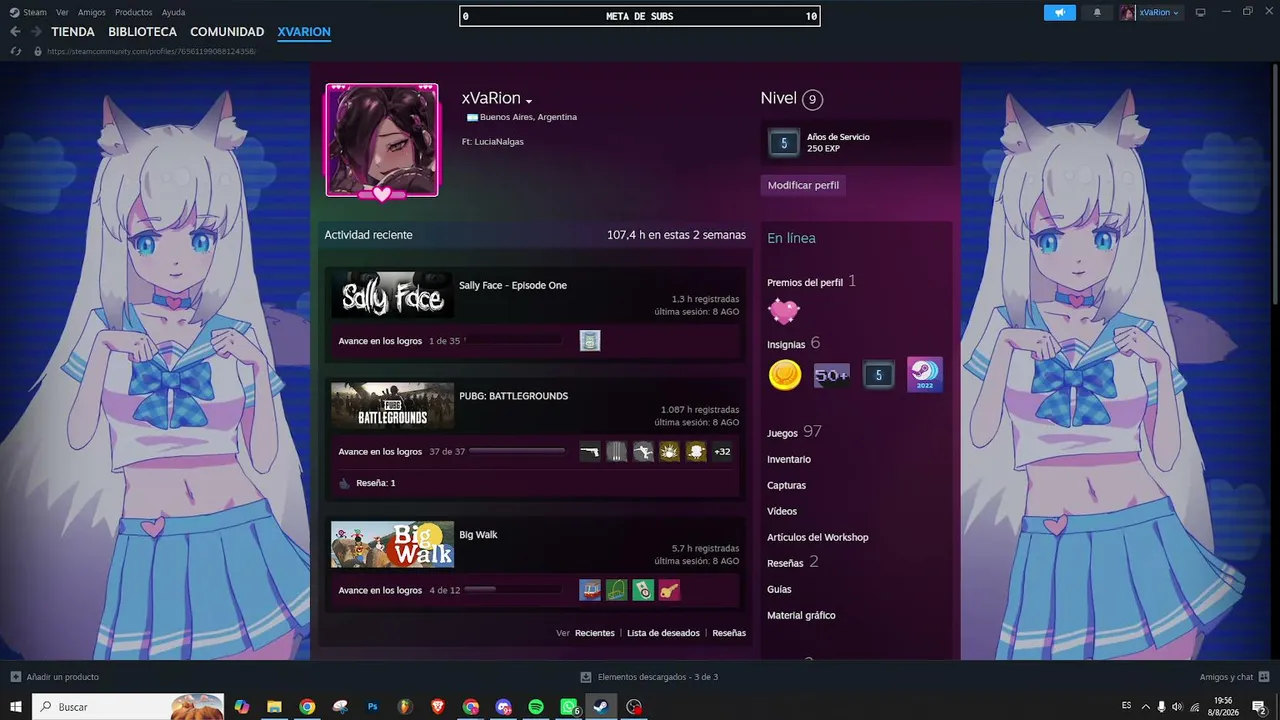
Task: Open the Juegos 97 link
Action: point(794,432)
